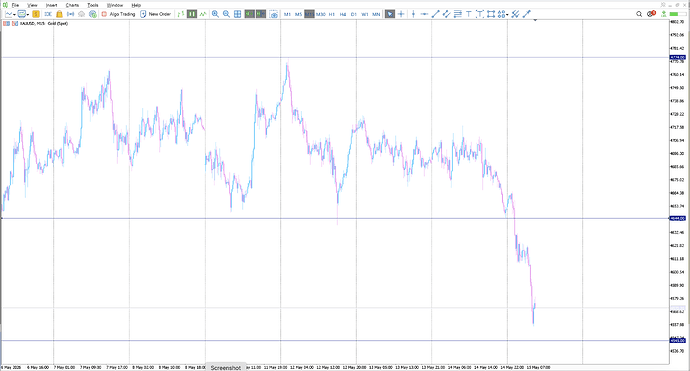The width and height of the screenshot is (690, 371).
Task: Switch to W1 timeframe
Action: click(x=365, y=14)
